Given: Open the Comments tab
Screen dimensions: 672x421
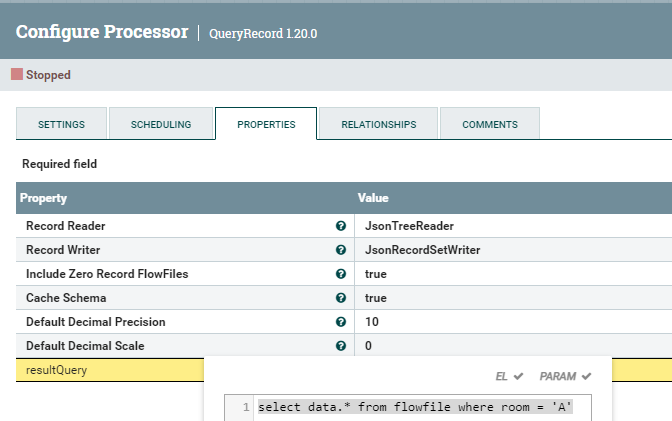Looking at the screenshot, I should (x=490, y=124).
